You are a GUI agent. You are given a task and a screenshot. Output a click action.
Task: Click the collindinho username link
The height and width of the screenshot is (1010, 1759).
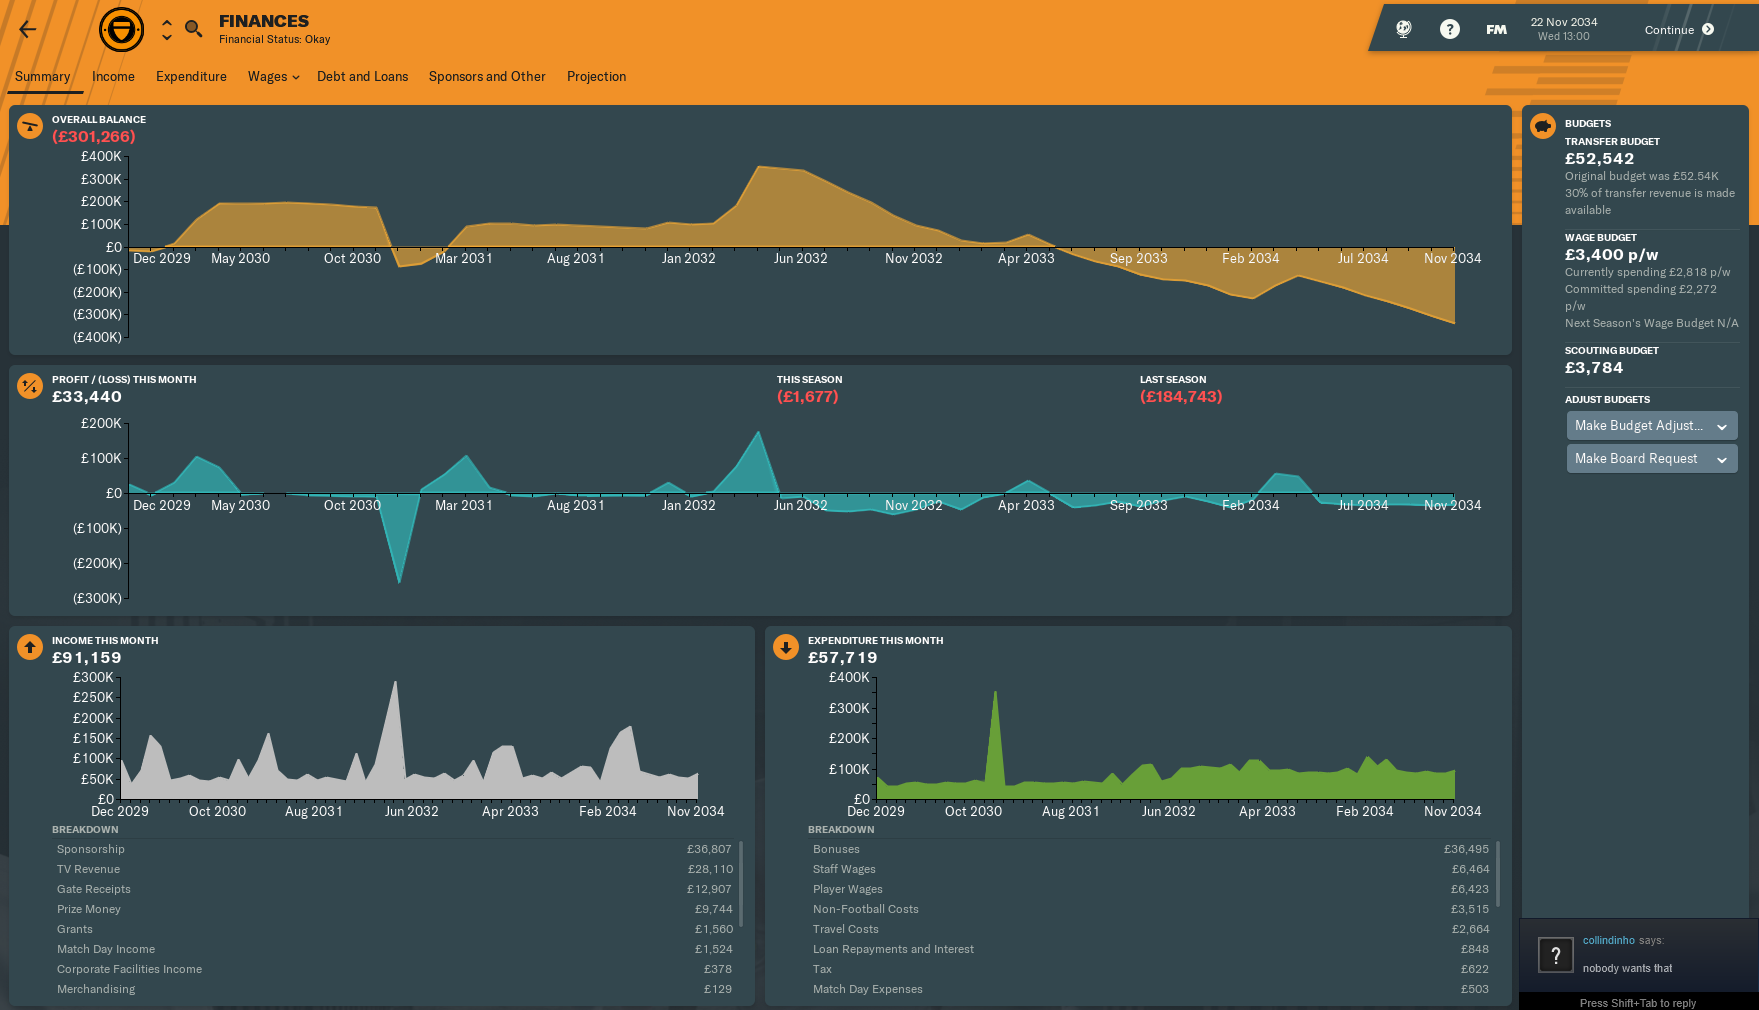1608,940
